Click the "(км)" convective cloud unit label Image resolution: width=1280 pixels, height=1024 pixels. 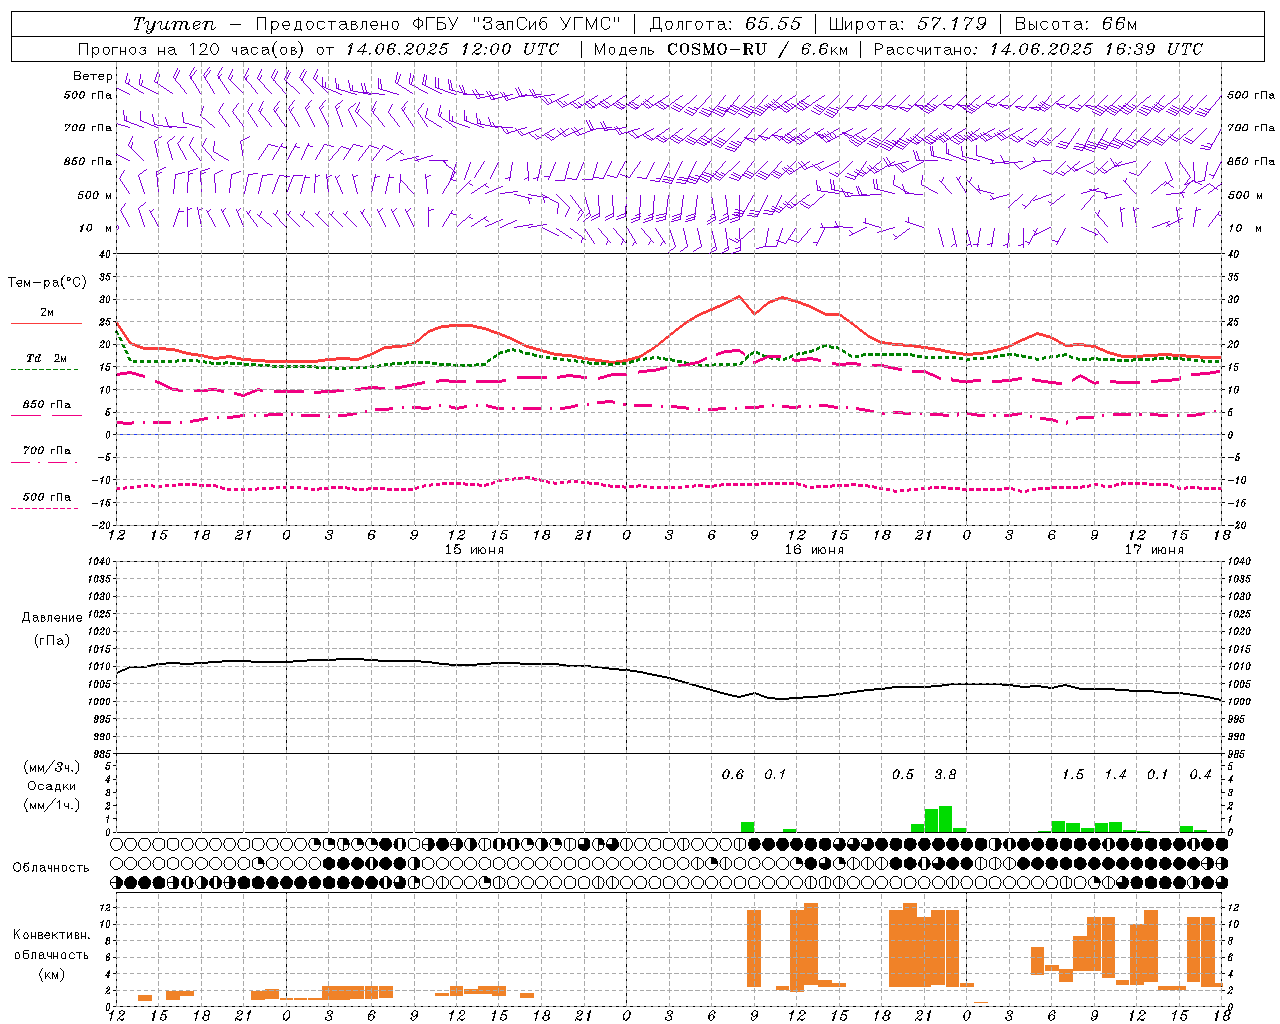52,974
